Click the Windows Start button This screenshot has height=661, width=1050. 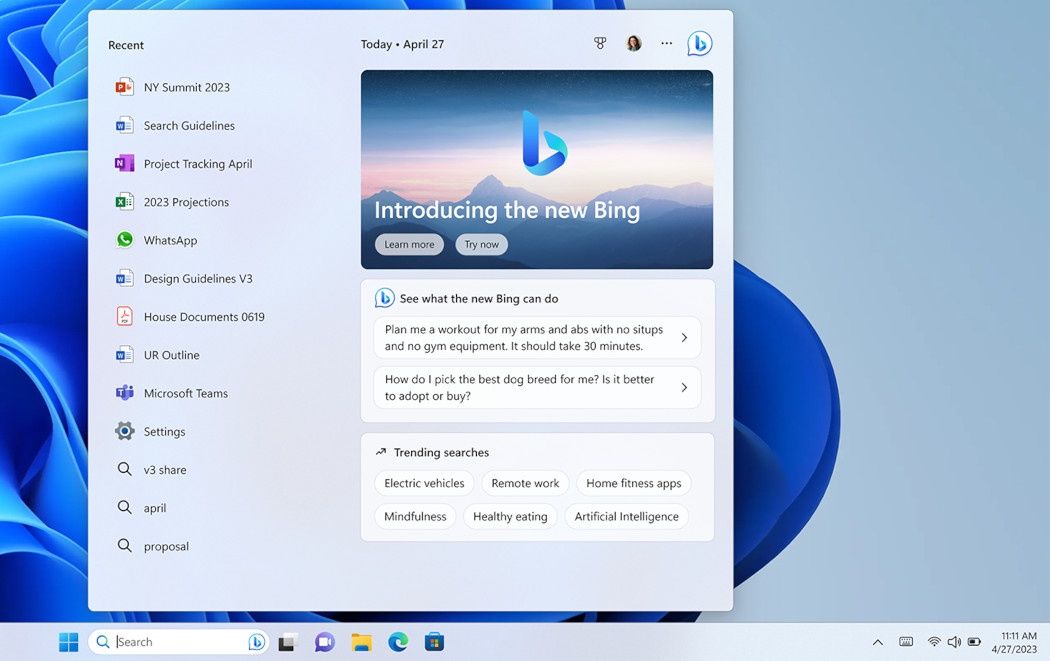(68, 642)
